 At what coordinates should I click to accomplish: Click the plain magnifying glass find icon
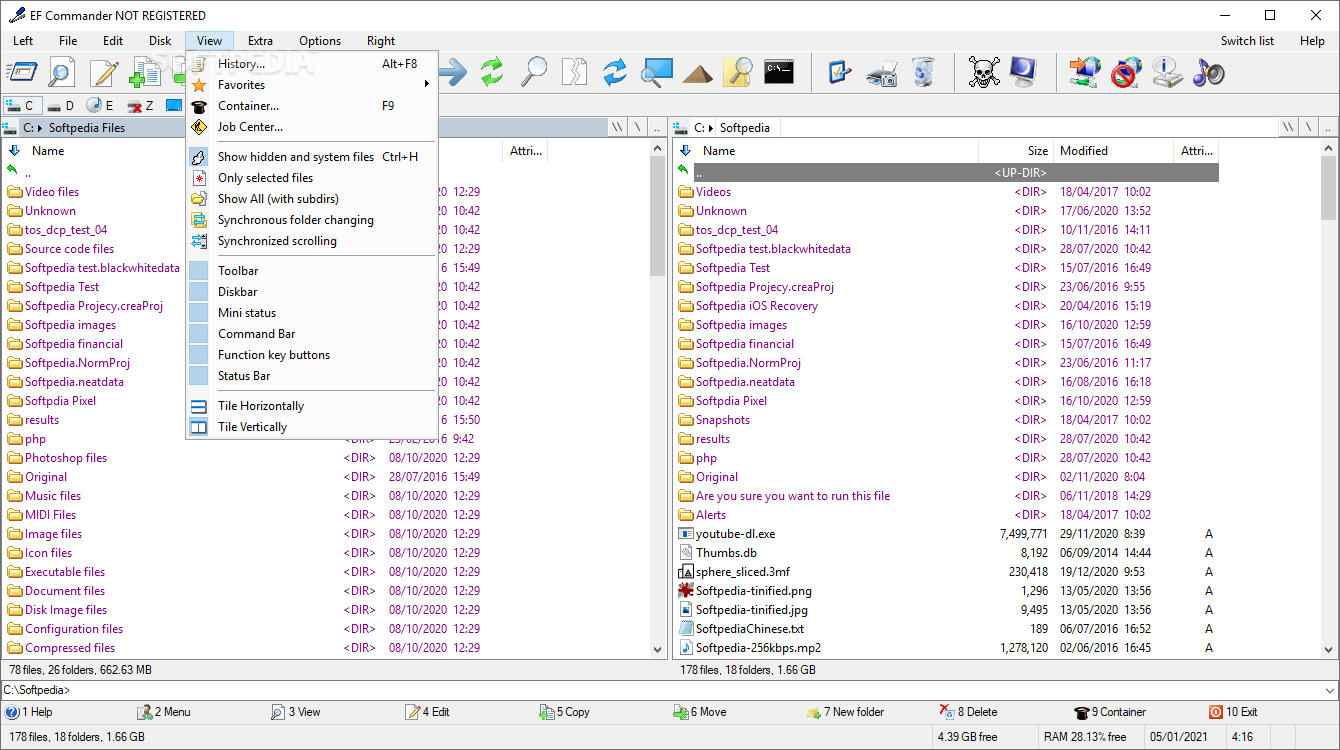tap(534, 72)
